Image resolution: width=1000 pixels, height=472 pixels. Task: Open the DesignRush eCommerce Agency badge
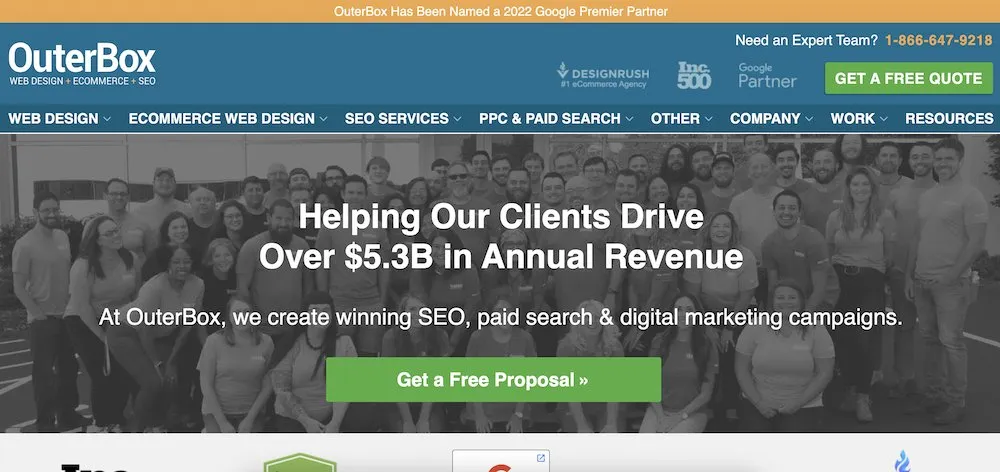point(601,75)
